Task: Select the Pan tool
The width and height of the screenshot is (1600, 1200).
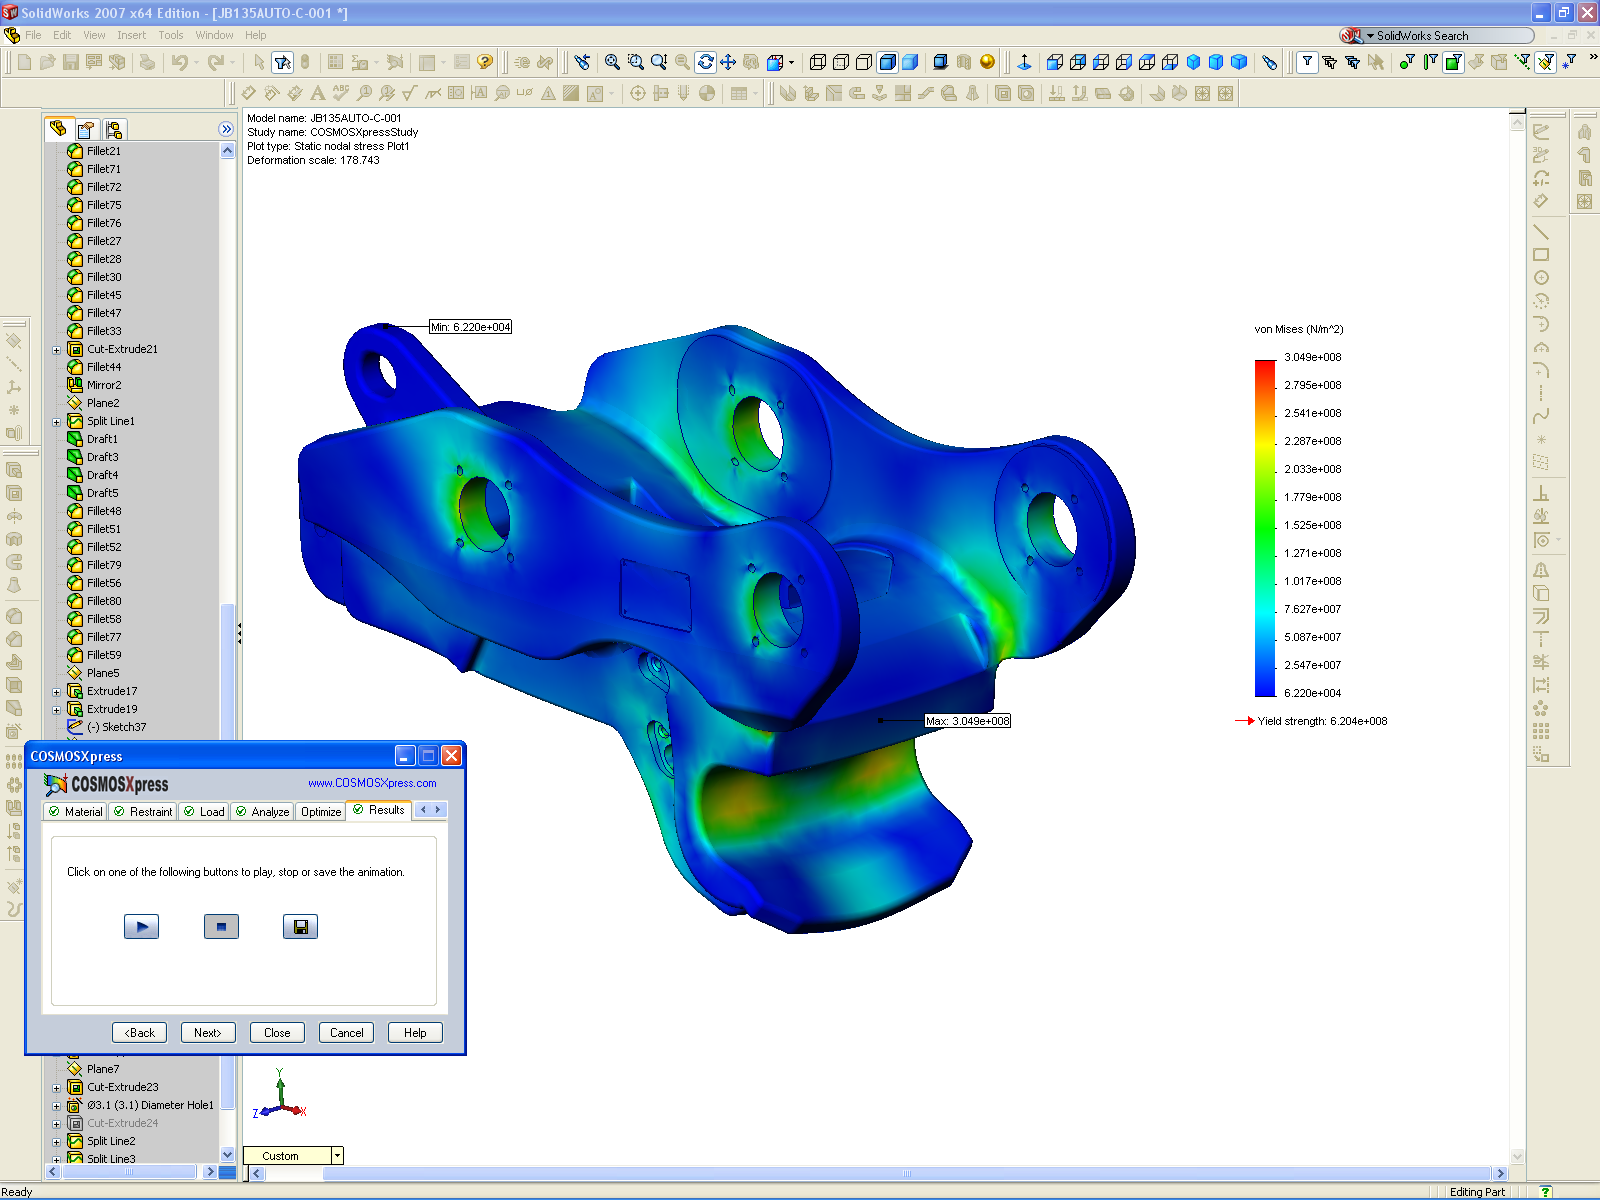Action: coord(728,62)
